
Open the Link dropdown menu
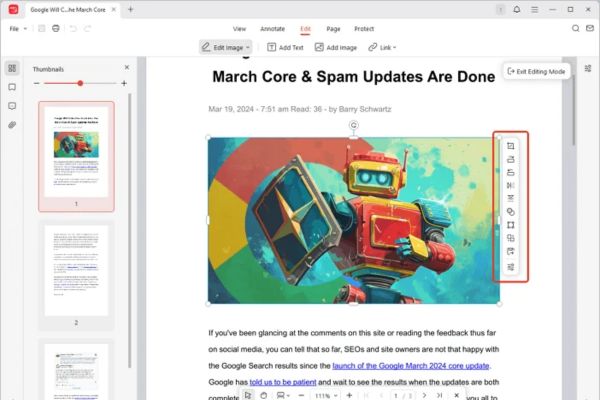[x=379, y=47]
